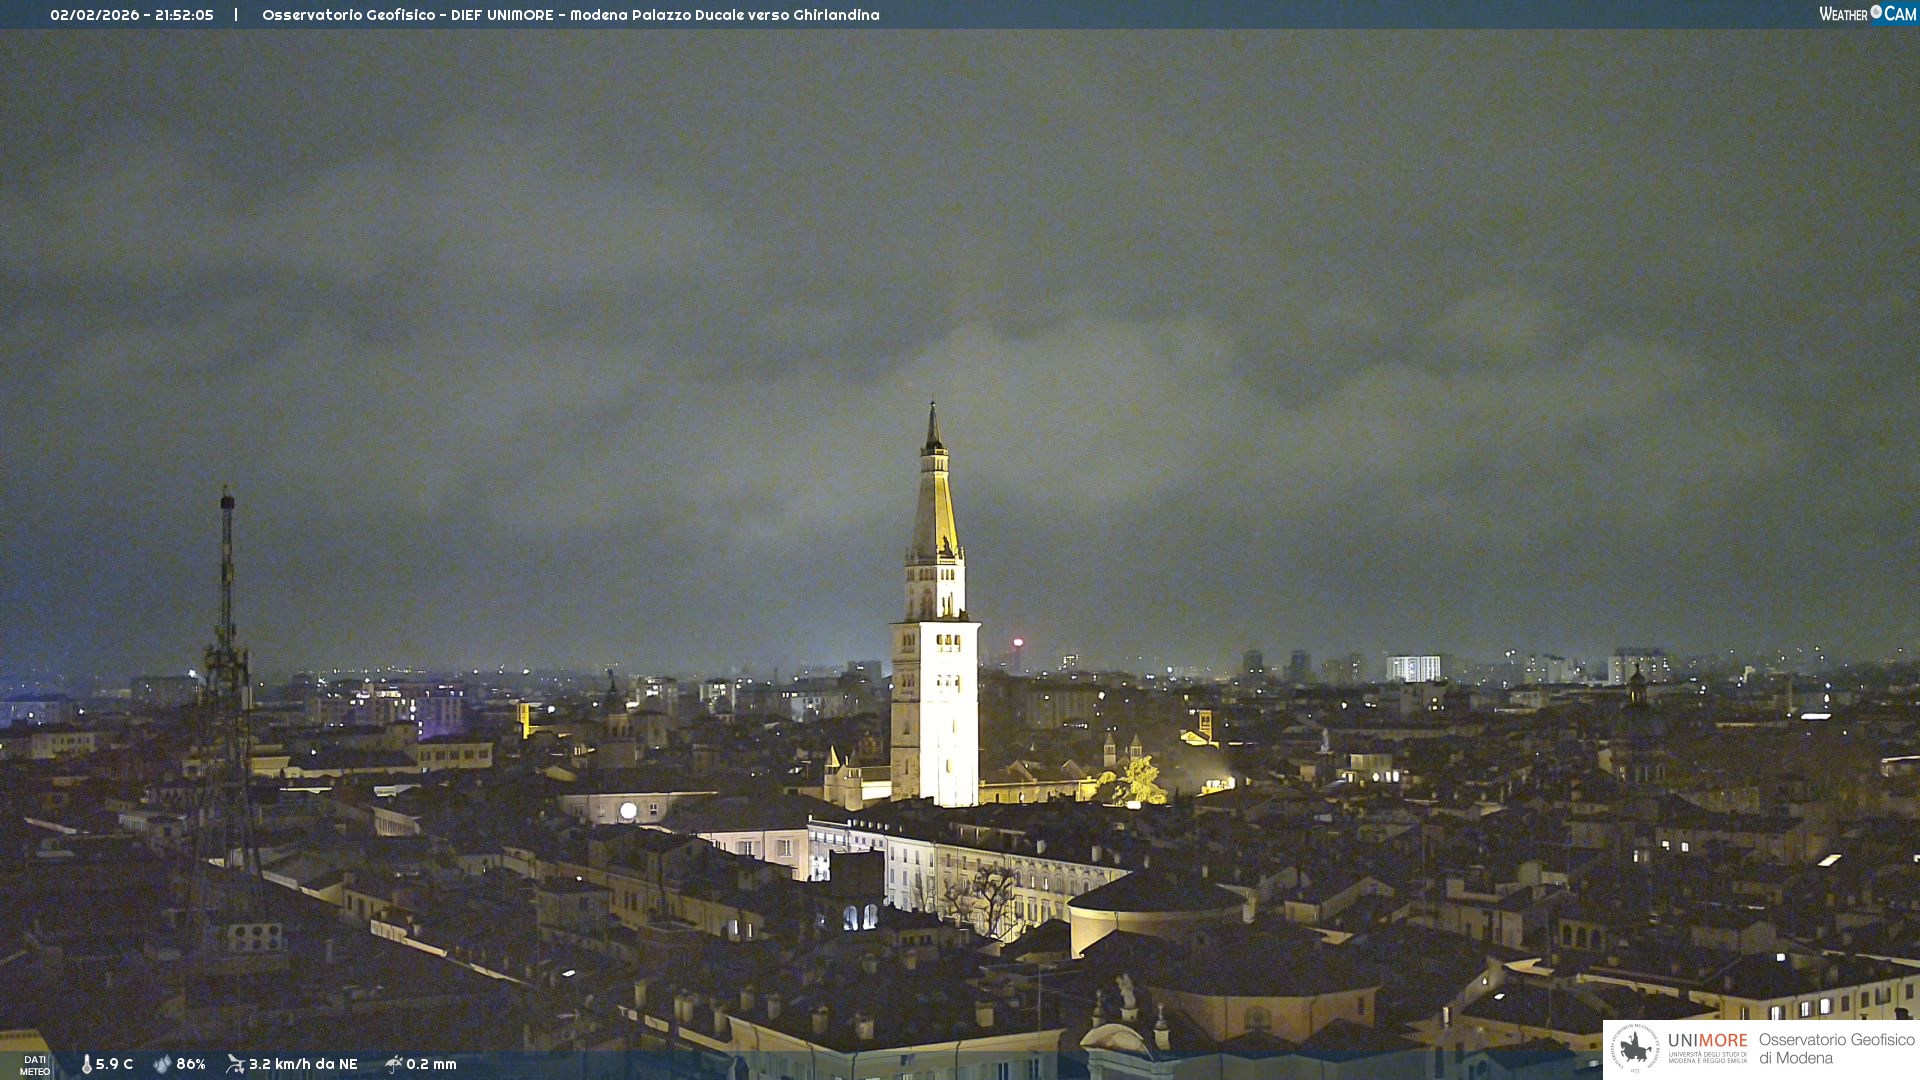Click the illuminated Ghirlandina tower spire
This screenshot has width=1920, height=1080.
pyautogui.click(x=935, y=500)
